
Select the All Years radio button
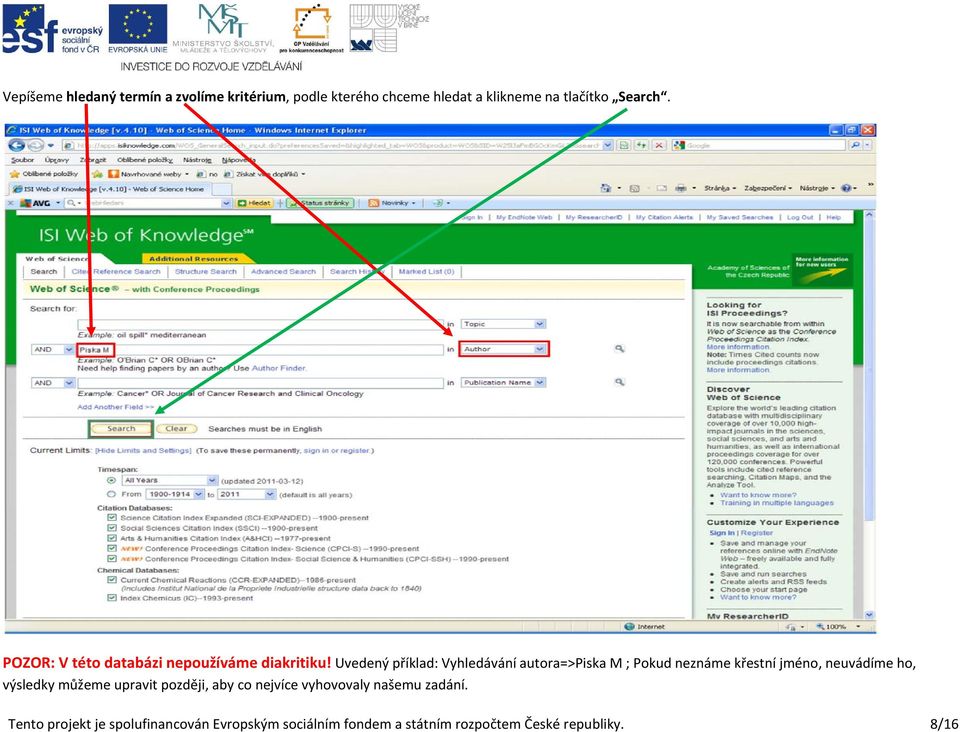pos(111,480)
